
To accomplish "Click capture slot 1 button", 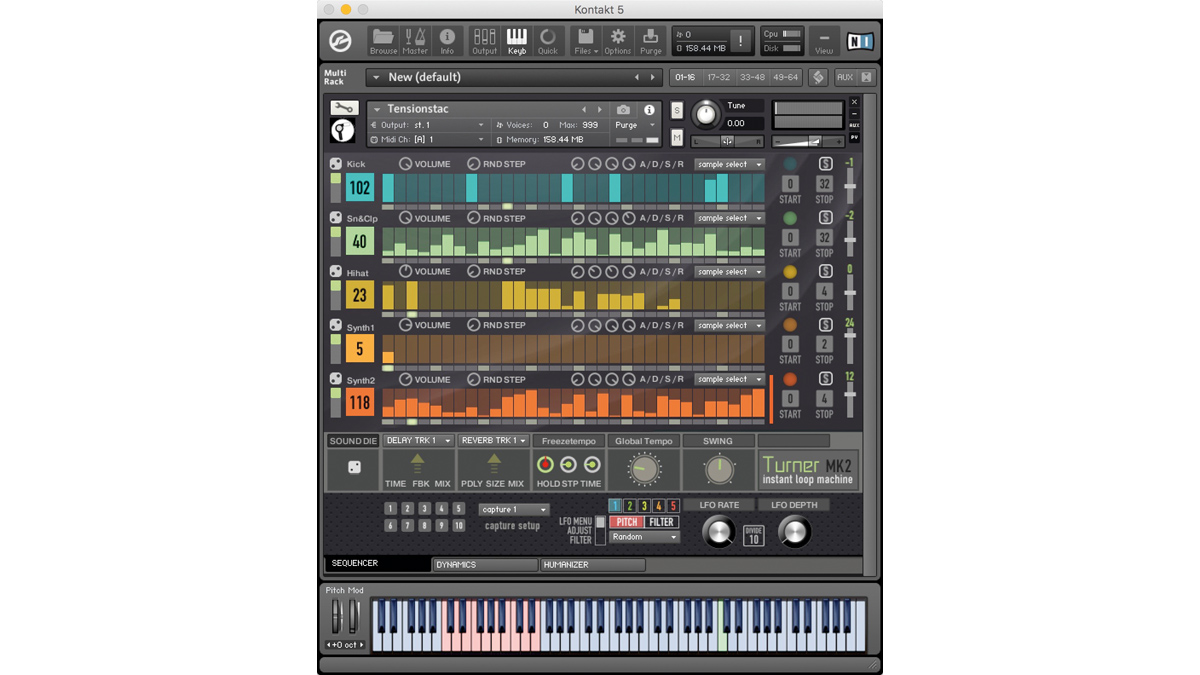I will pyautogui.click(x=391, y=509).
